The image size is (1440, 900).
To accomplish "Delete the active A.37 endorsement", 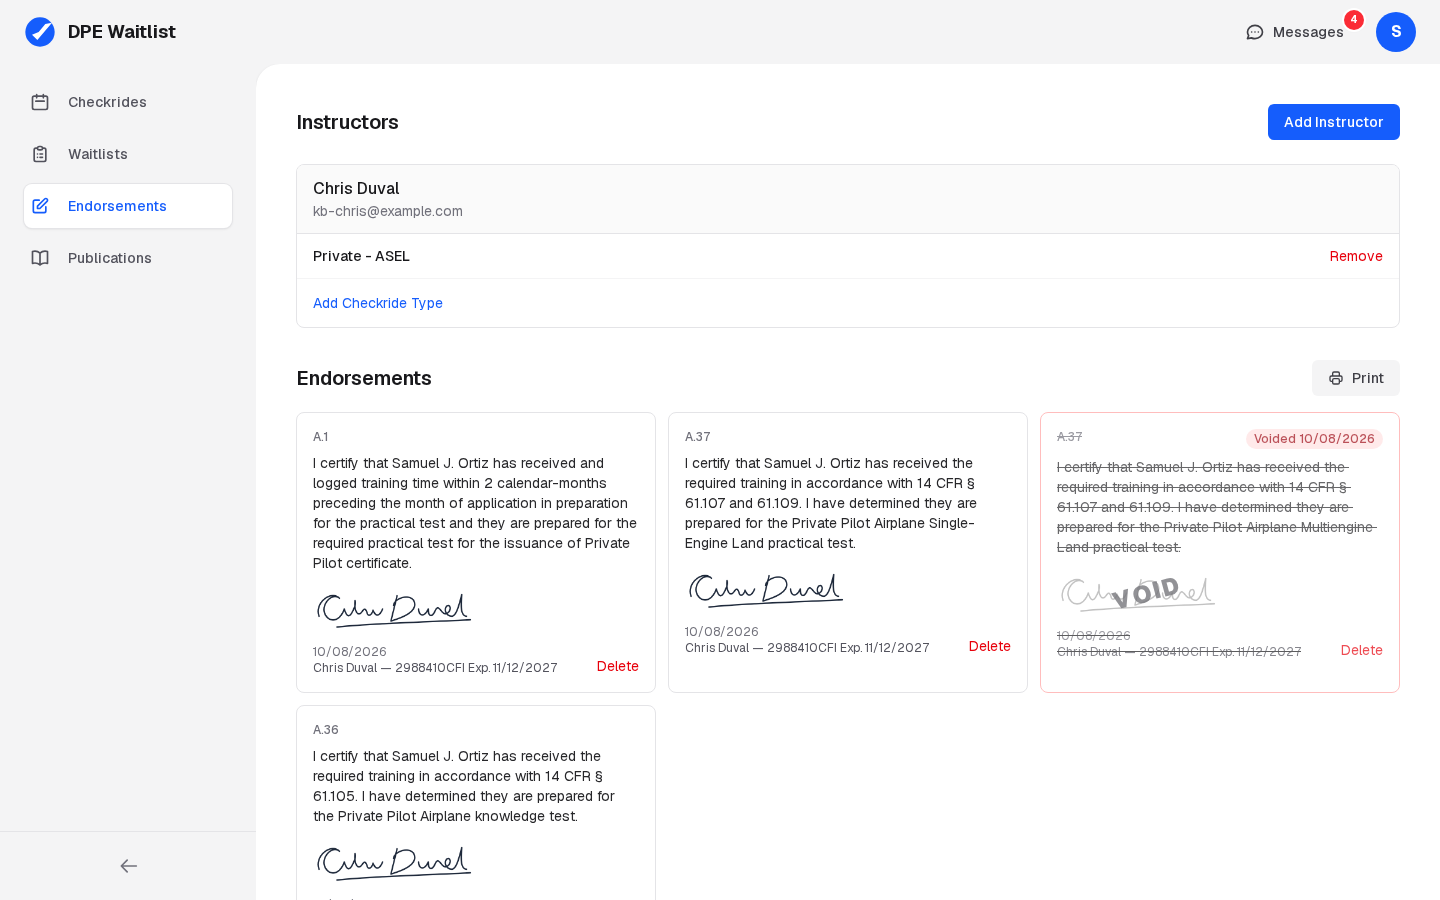I will (x=990, y=646).
